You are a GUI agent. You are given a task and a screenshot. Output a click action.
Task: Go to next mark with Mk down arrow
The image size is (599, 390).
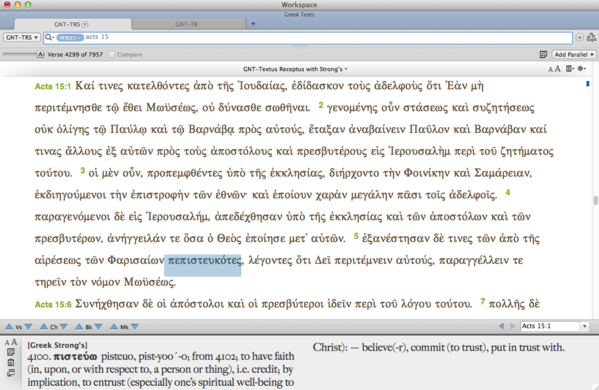[x=134, y=327]
